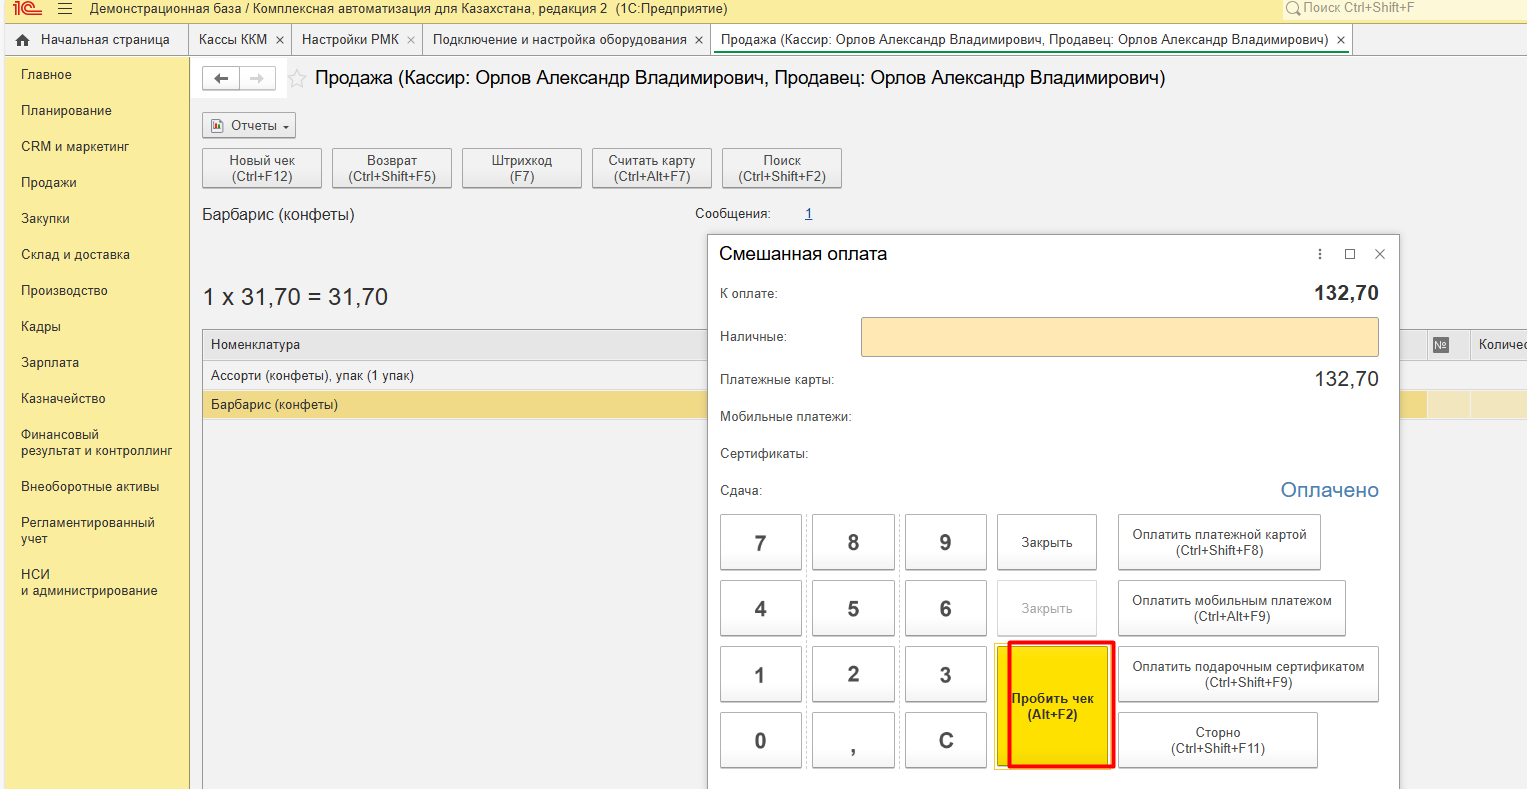1527x789 pixels.
Task: Click the Наличные input field
Action: (1119, 337)
